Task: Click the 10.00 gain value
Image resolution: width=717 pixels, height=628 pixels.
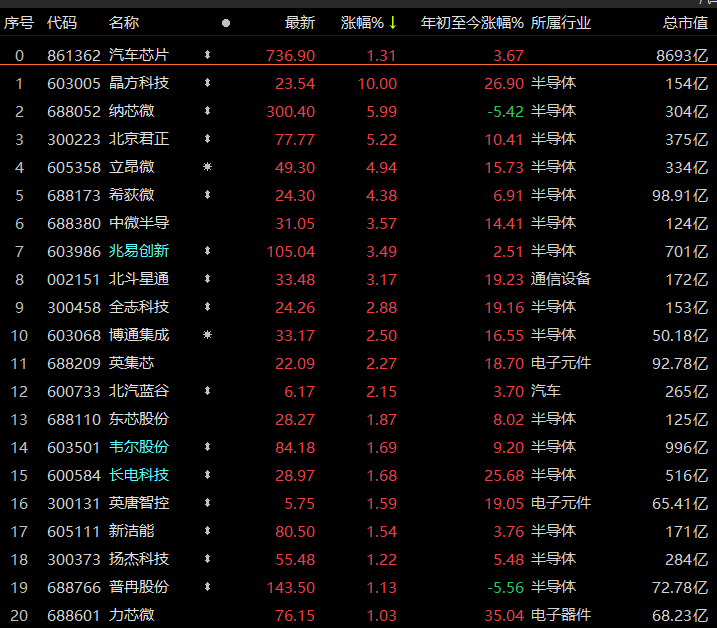Action: 377,83
